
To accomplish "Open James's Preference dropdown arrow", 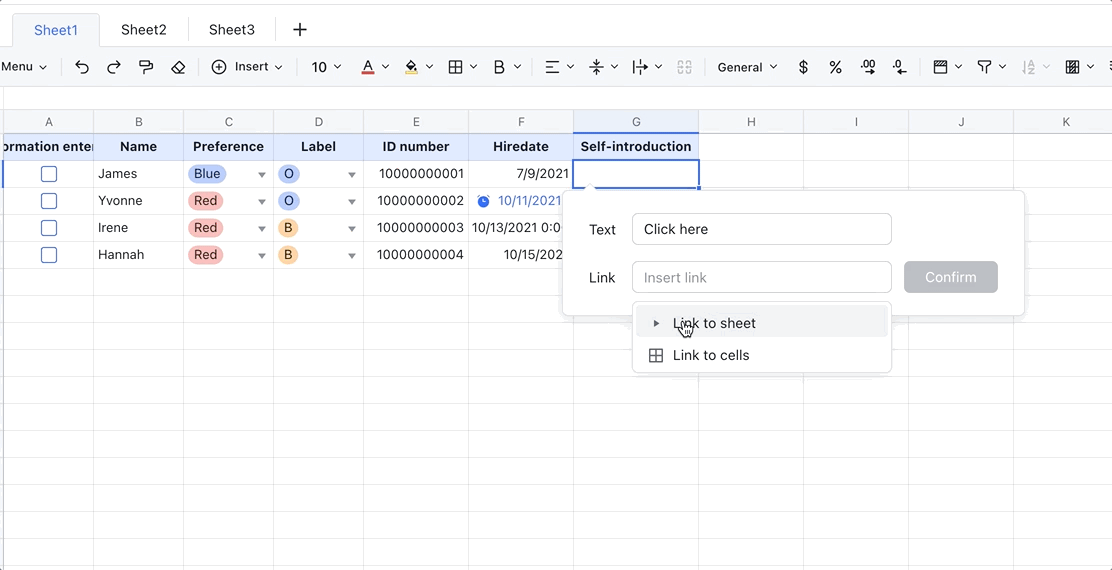I will [262, 175].
